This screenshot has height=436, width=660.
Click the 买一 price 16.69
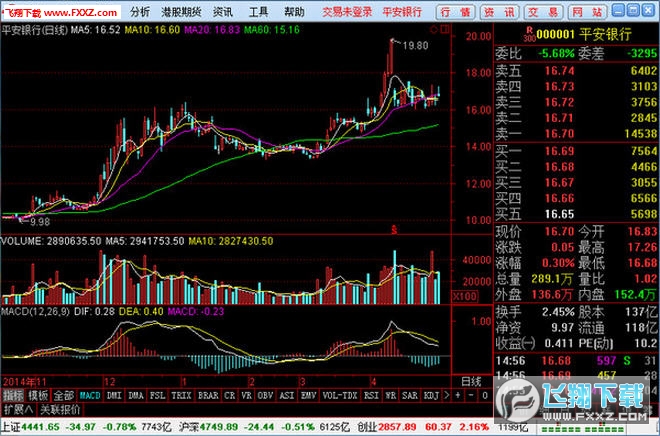[559, 151]
